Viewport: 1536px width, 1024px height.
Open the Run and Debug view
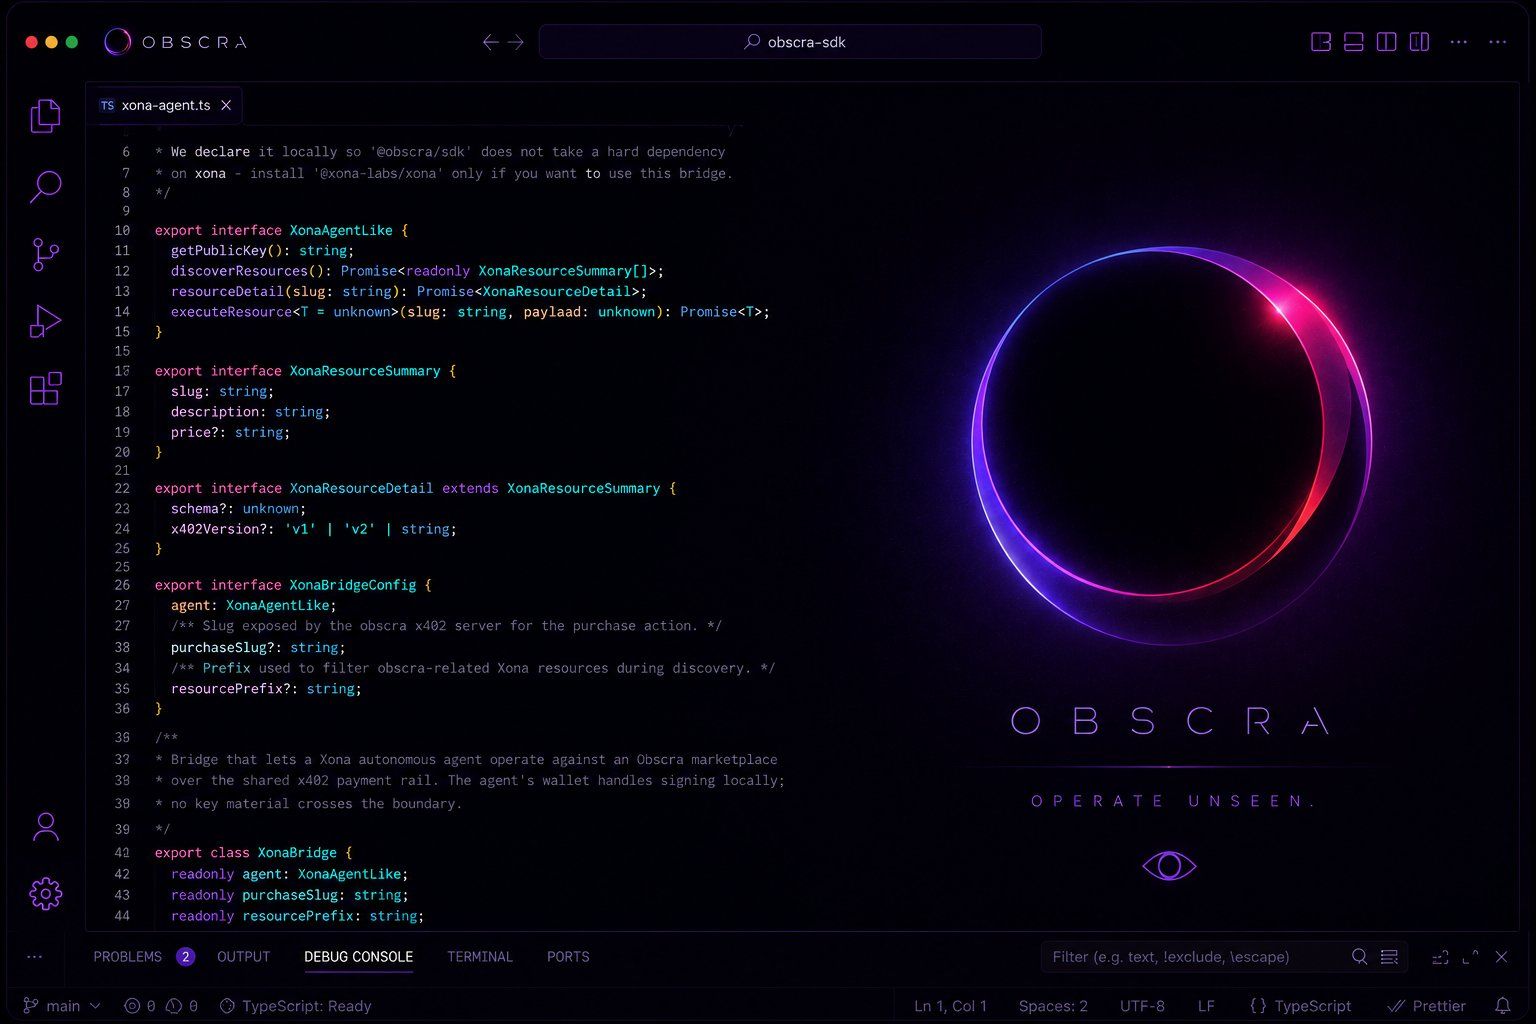pyautogui.click(x=45, y=321)
